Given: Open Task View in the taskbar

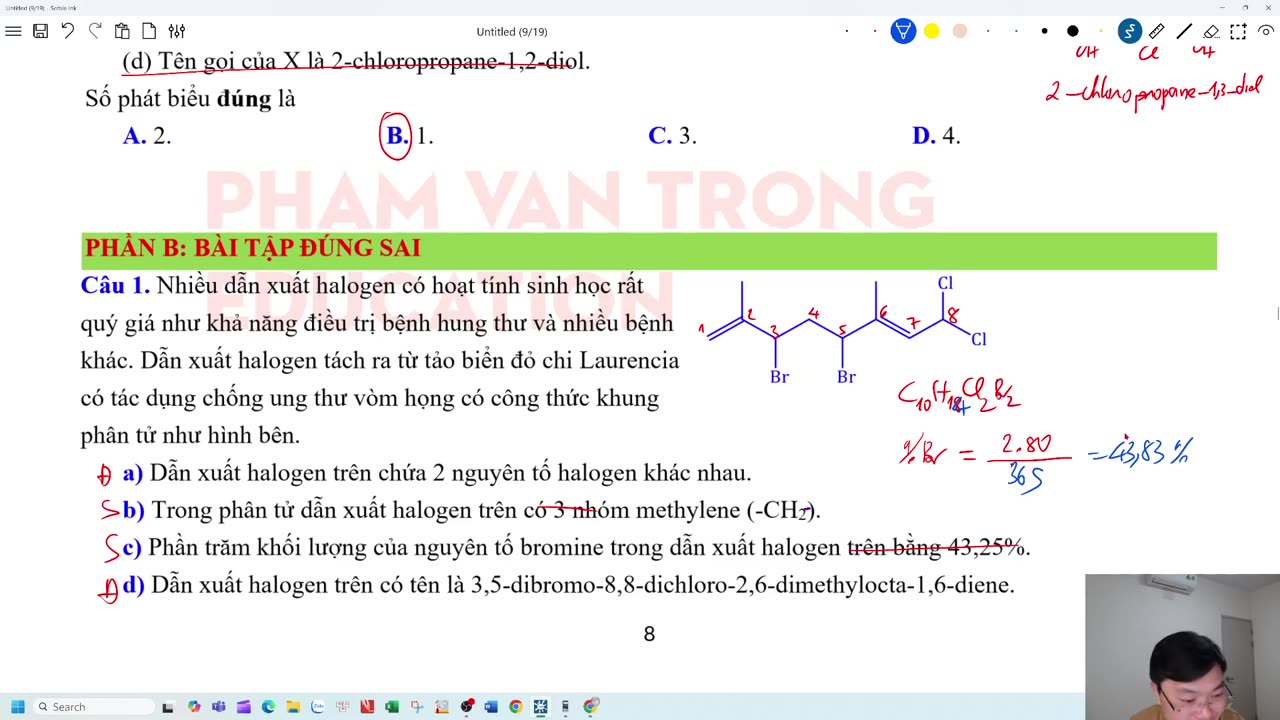Looking at the screenshot, I should coord(169,707).
